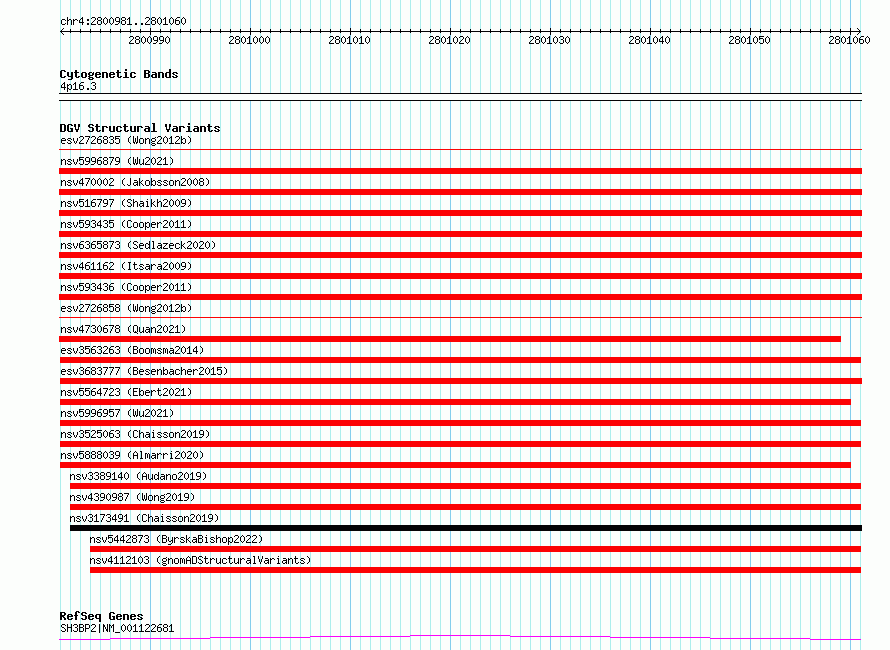This screenshot has height=650, width=890.
Task: Click the 4p16.3 cytogenetic band bar
Action: (460, 97)
